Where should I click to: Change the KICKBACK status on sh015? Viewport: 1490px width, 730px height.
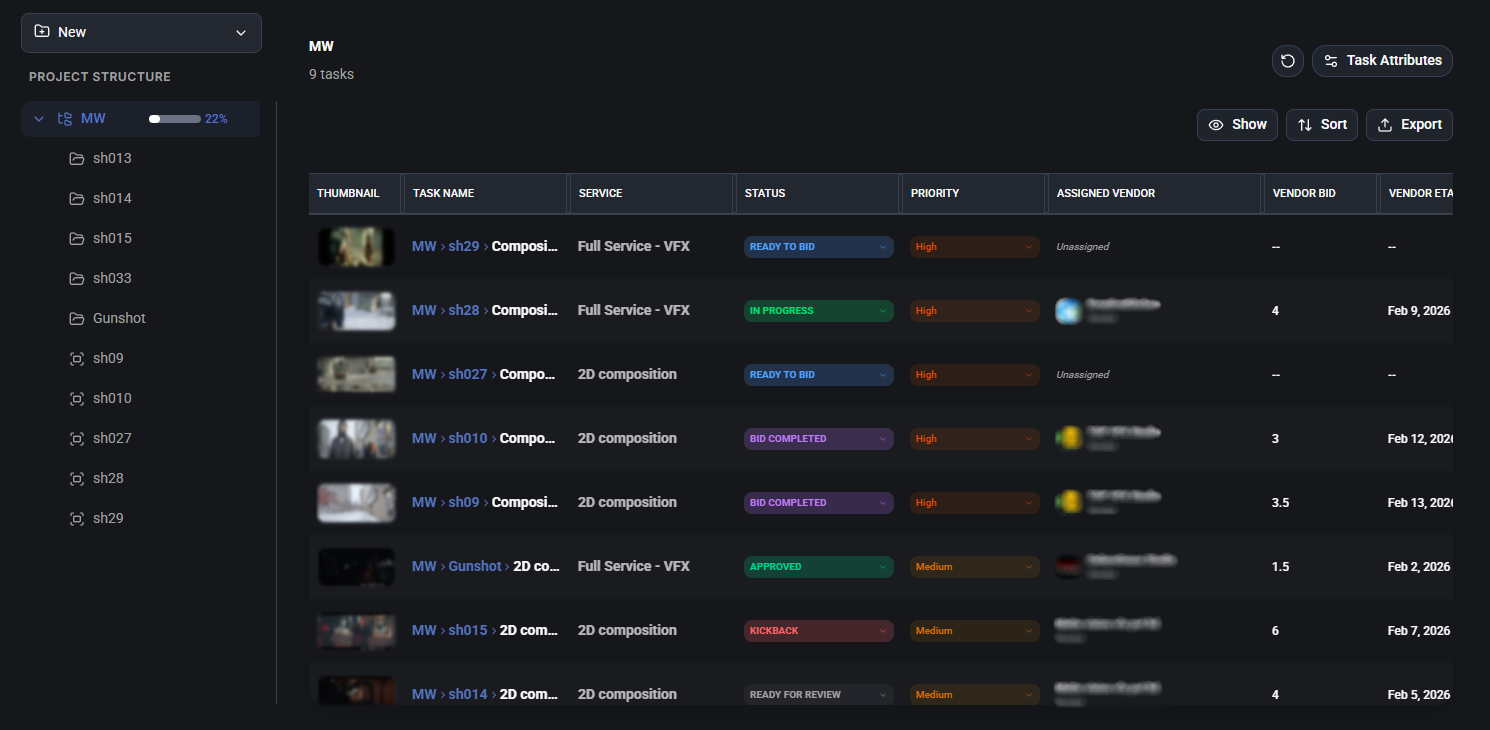(818, 631)
